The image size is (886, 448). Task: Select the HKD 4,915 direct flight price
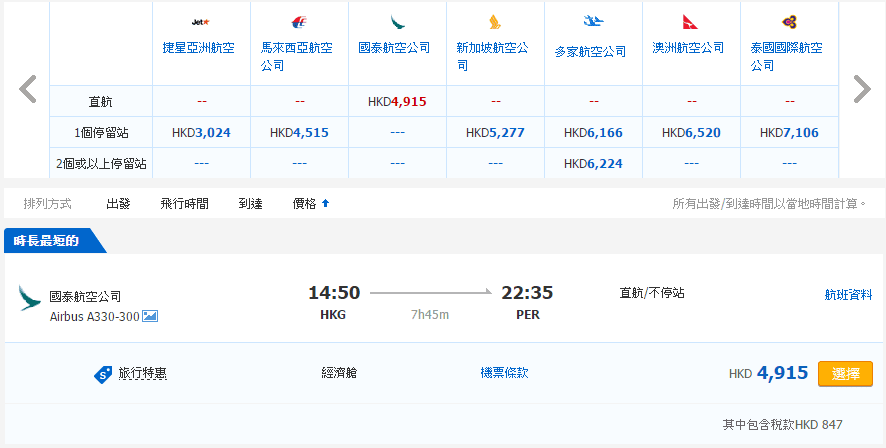tap(396, 101)
